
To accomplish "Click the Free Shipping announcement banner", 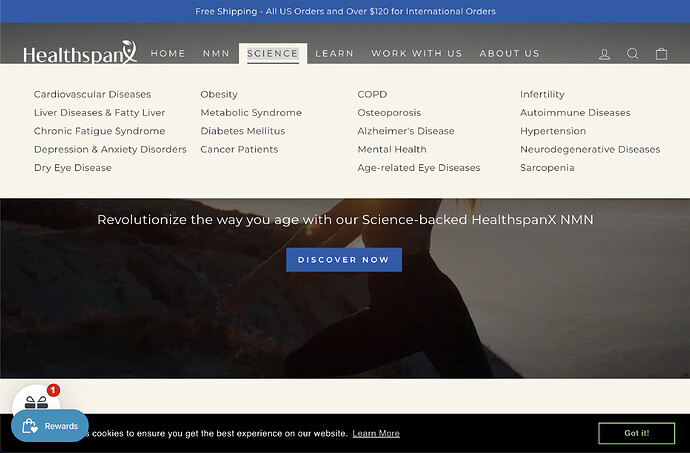I will click(x=345, y=11).
